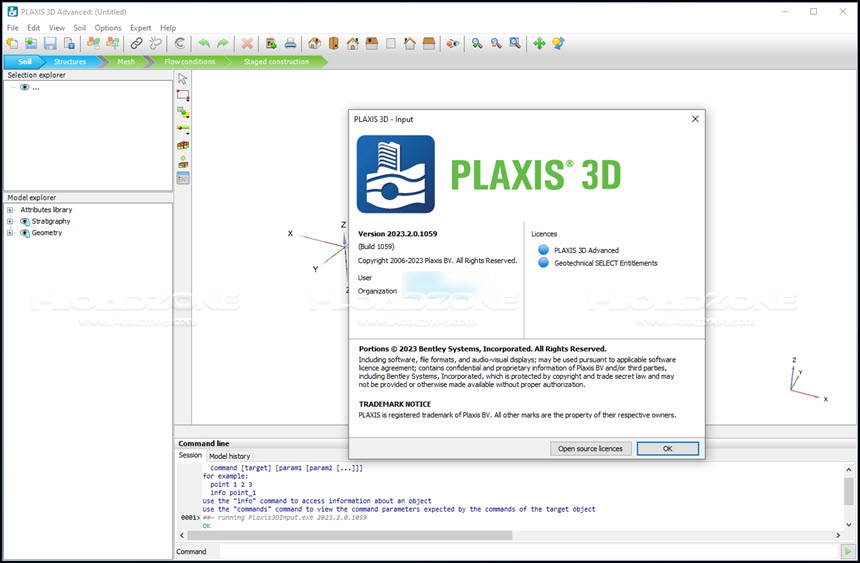Click the PLAXIS 3D Advanced licence entry

tap(586, 250)
